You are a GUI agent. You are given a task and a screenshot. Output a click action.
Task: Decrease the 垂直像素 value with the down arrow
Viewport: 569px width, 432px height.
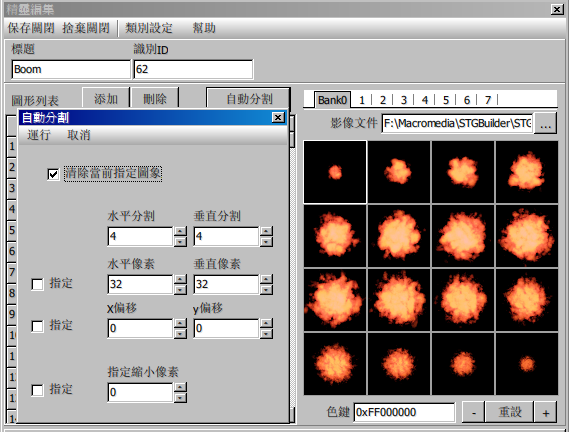pyautogui.click(x=266, y=289)
